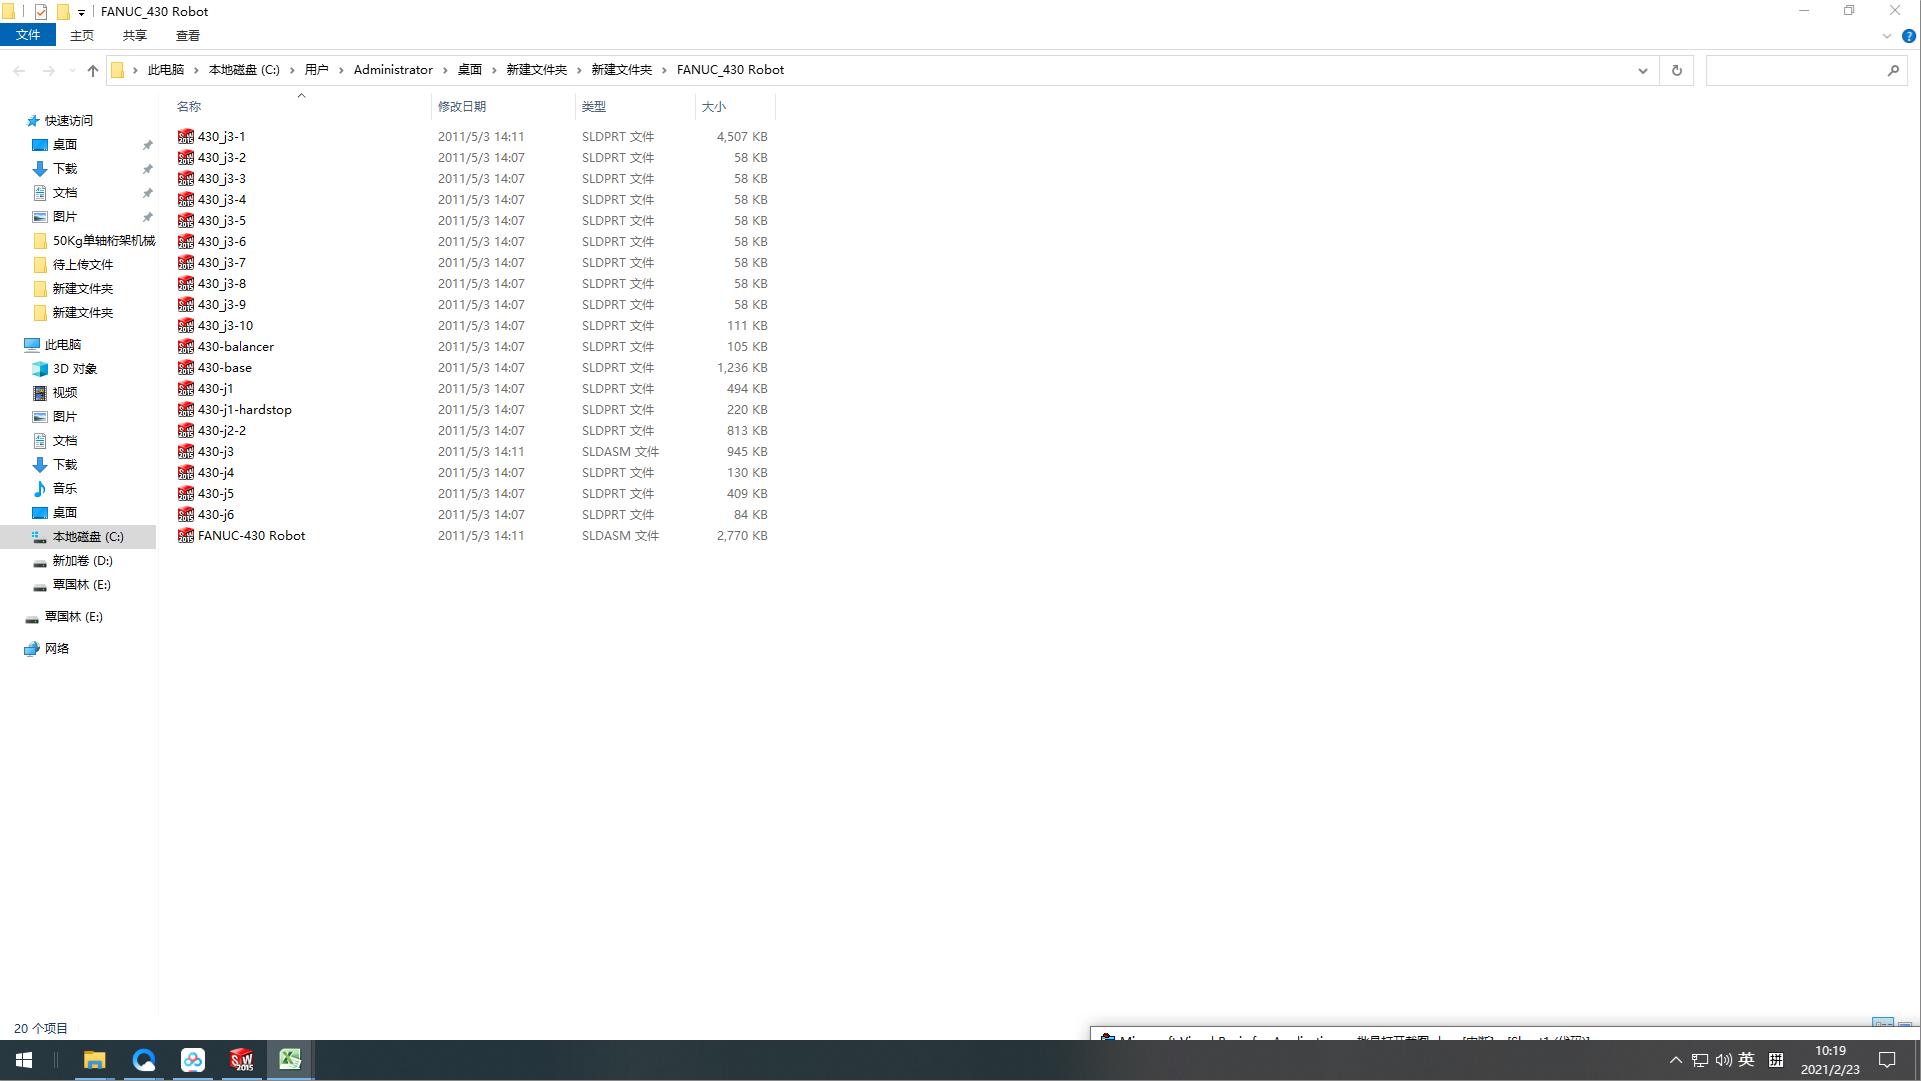Navigate to the Administrator breadcrumb

393,70
